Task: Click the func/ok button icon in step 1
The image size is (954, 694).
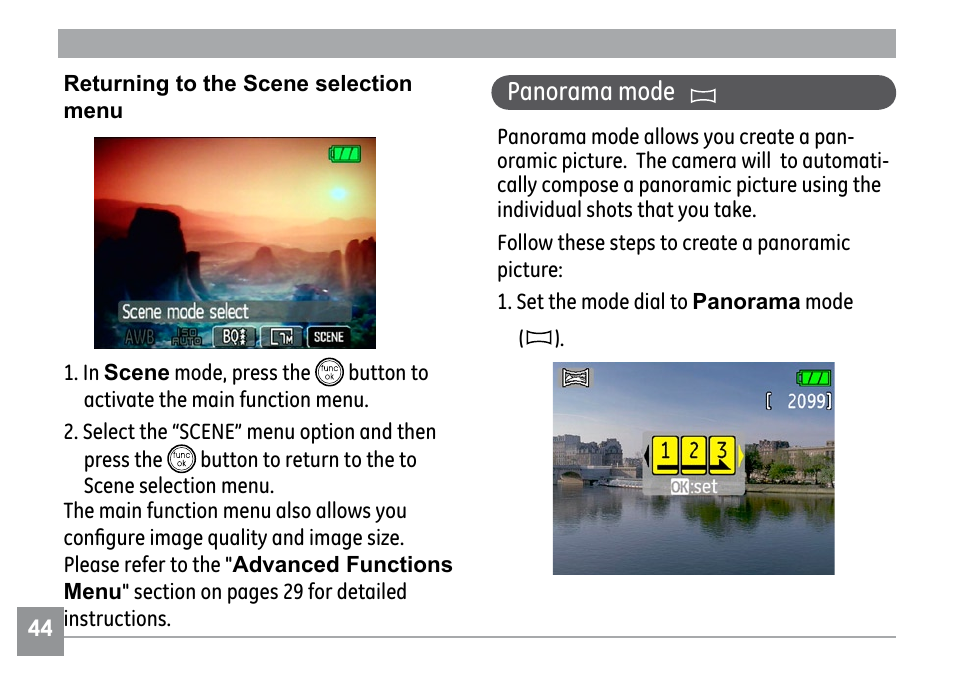Action: click(x=329, y=372)
